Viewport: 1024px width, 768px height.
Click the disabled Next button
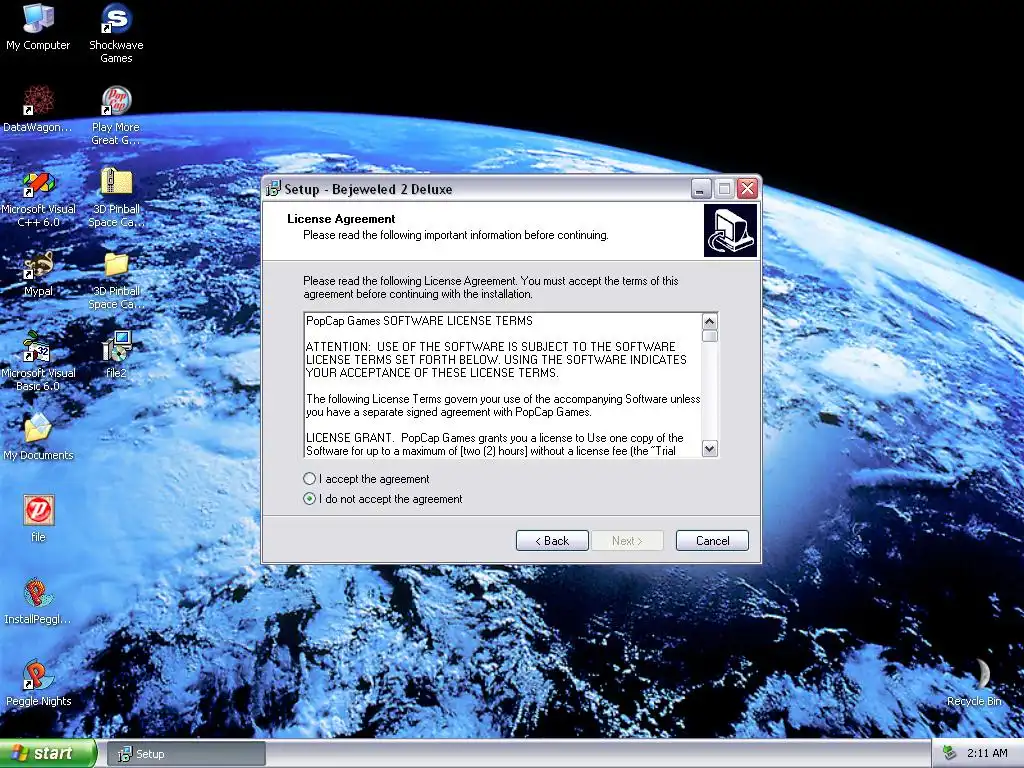[627, 541]
